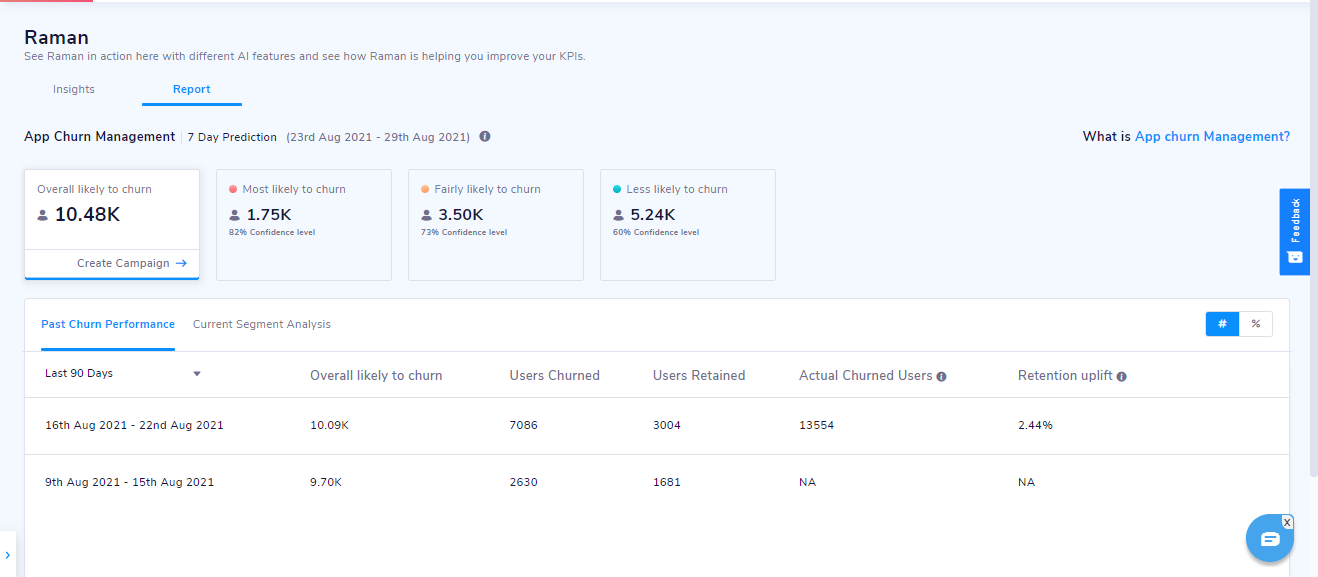1318x577 pixels.
Task: Click the page vertical scrollbar
Action: pyautogui.click(x=1313, y=240)
